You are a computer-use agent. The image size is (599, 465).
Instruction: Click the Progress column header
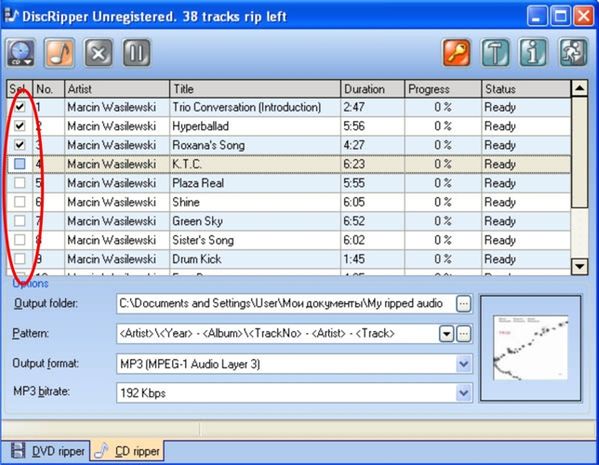[443, 89]
